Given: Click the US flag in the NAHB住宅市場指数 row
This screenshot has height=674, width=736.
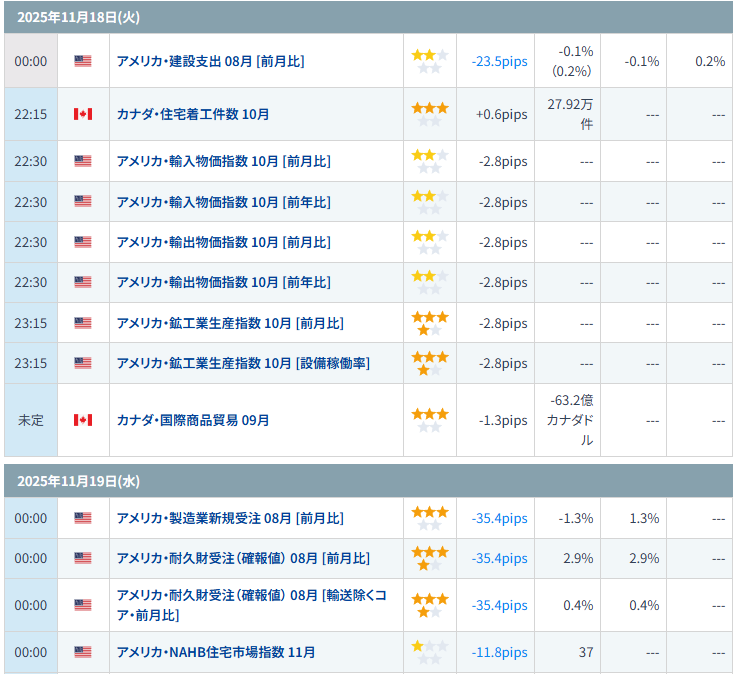Looking at the screenshot, I should 83,652.
